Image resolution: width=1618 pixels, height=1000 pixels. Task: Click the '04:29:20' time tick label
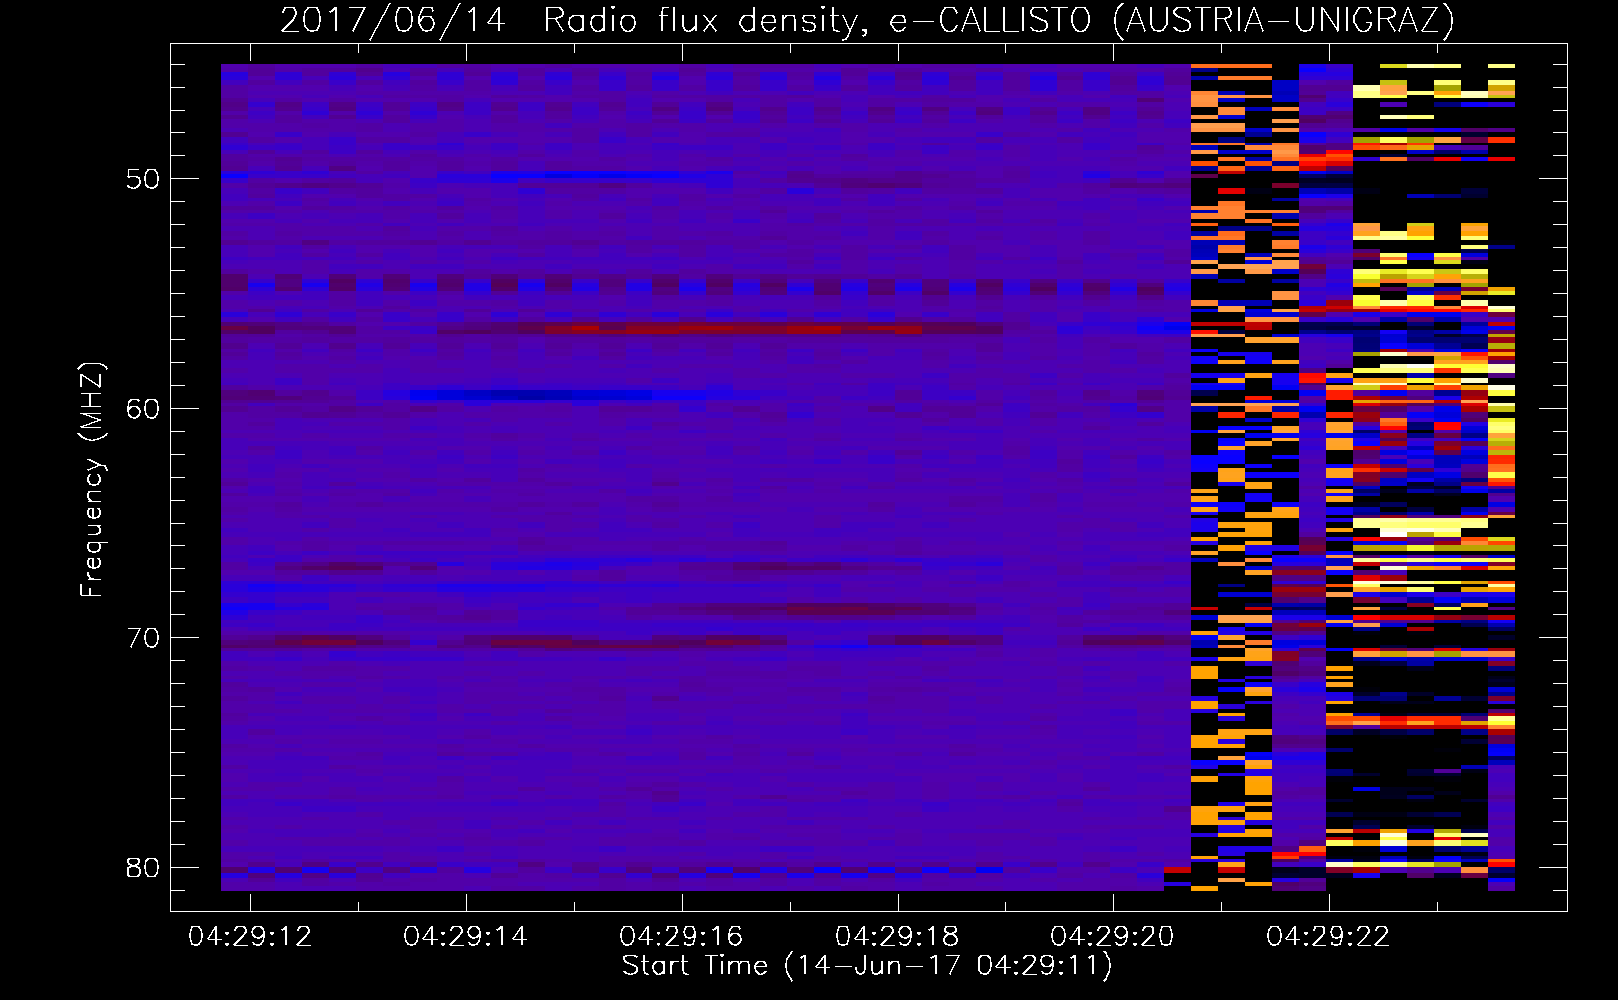pyautogui.click(x=1112, y=937)
